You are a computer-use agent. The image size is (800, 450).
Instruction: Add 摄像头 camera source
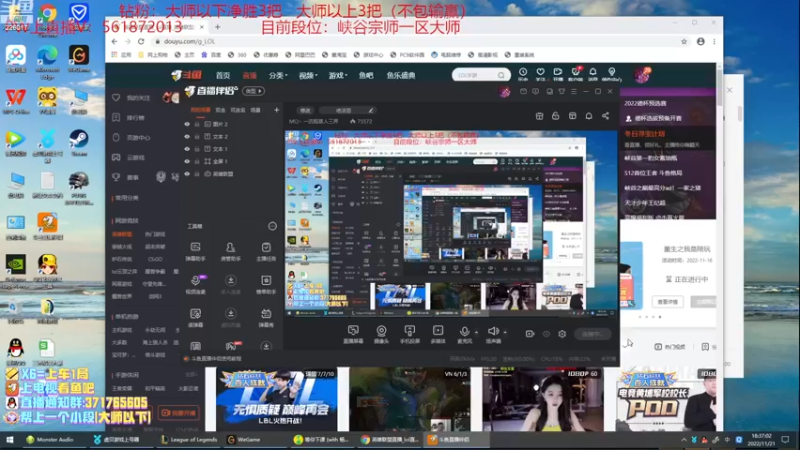click(381, 334)
